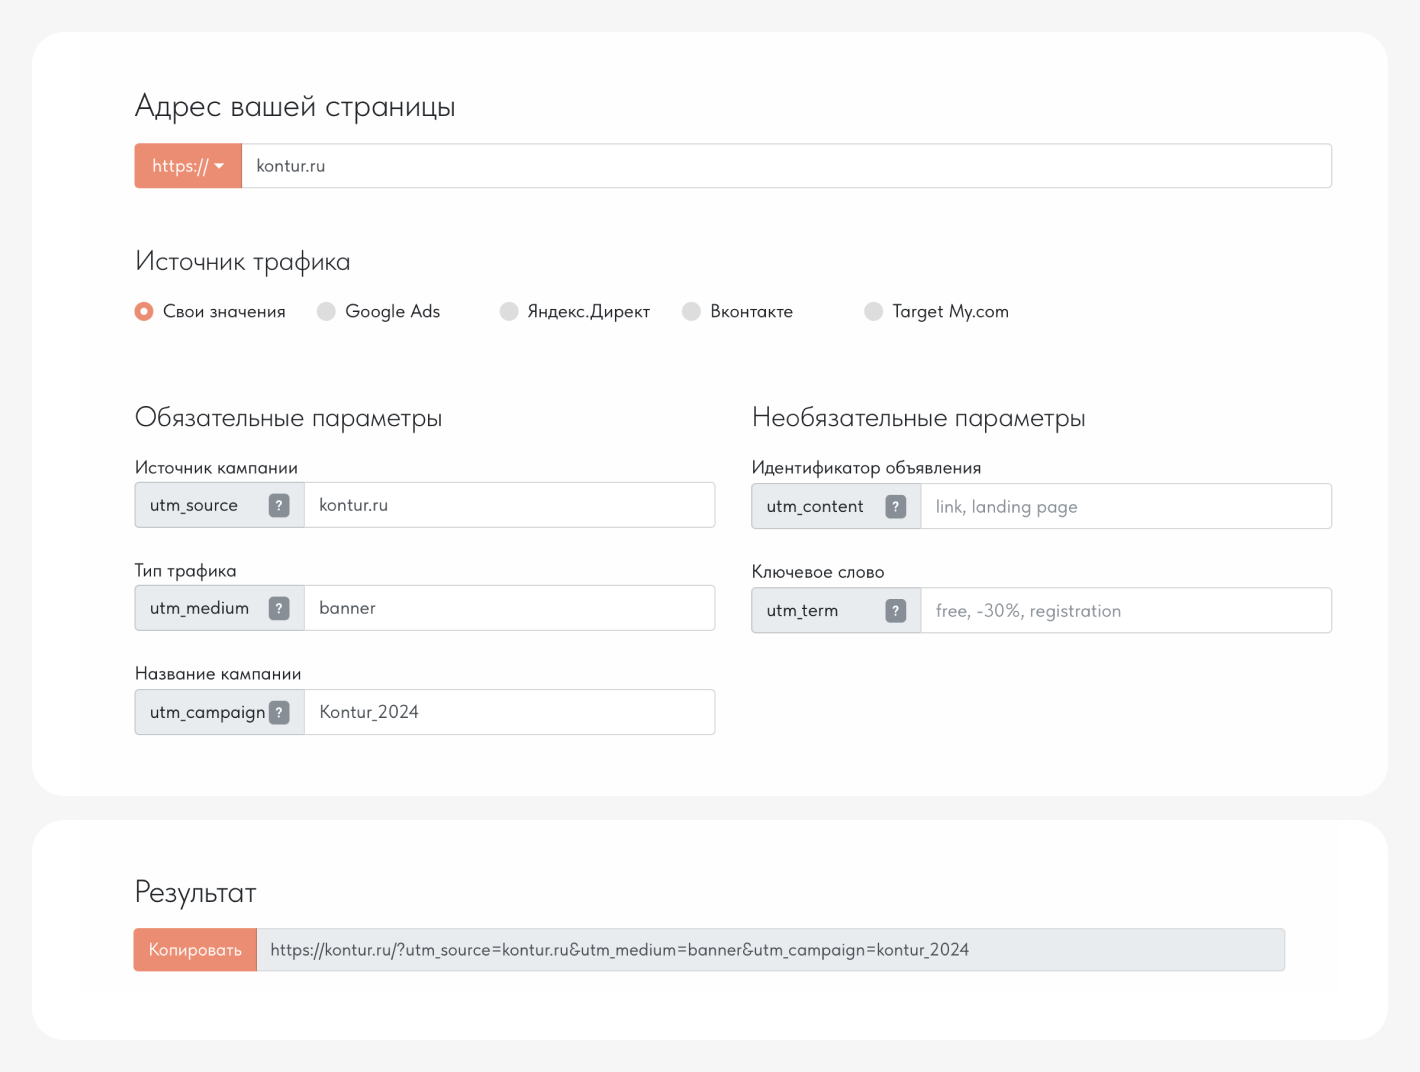Click the Источник кампании field label

[x=216, y=468]
